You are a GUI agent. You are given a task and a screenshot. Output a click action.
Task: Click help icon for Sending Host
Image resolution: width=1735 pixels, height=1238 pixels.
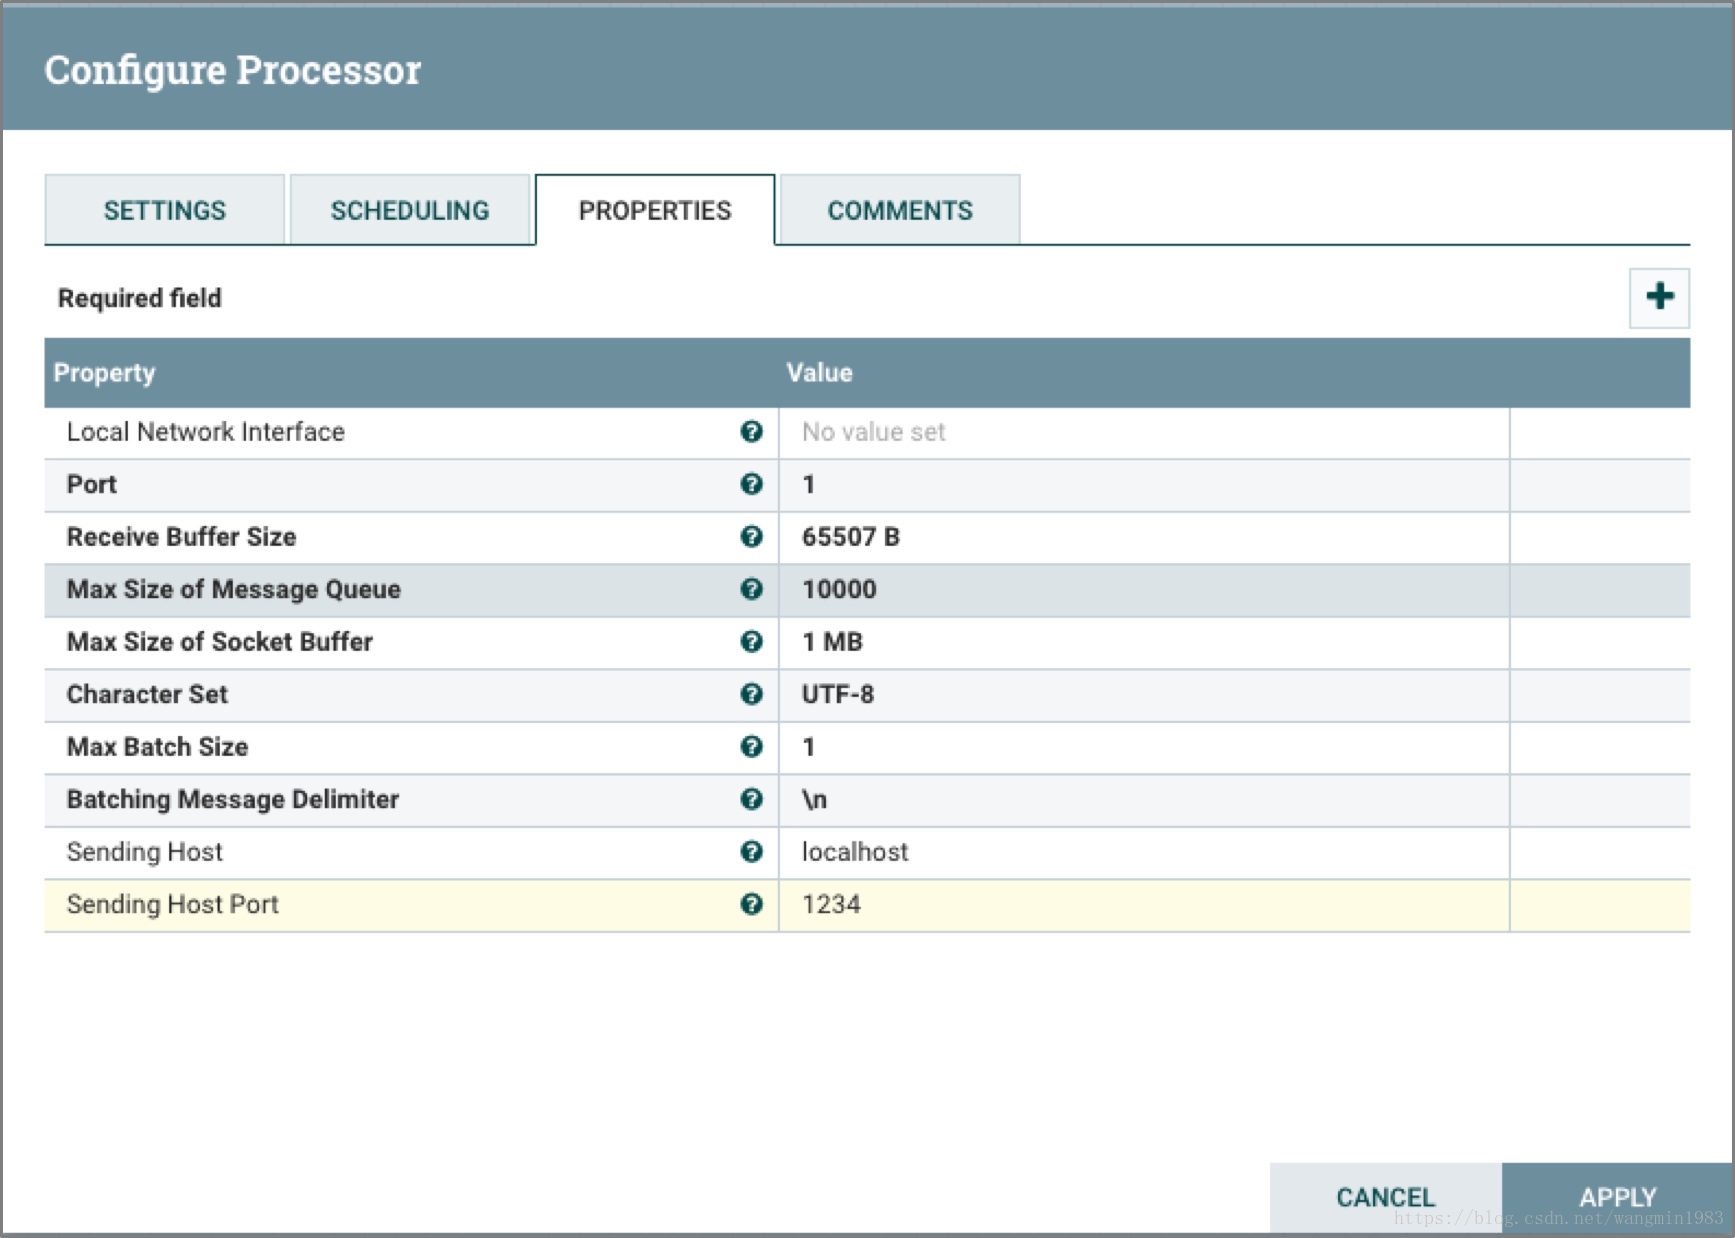[x=751, y=852]
